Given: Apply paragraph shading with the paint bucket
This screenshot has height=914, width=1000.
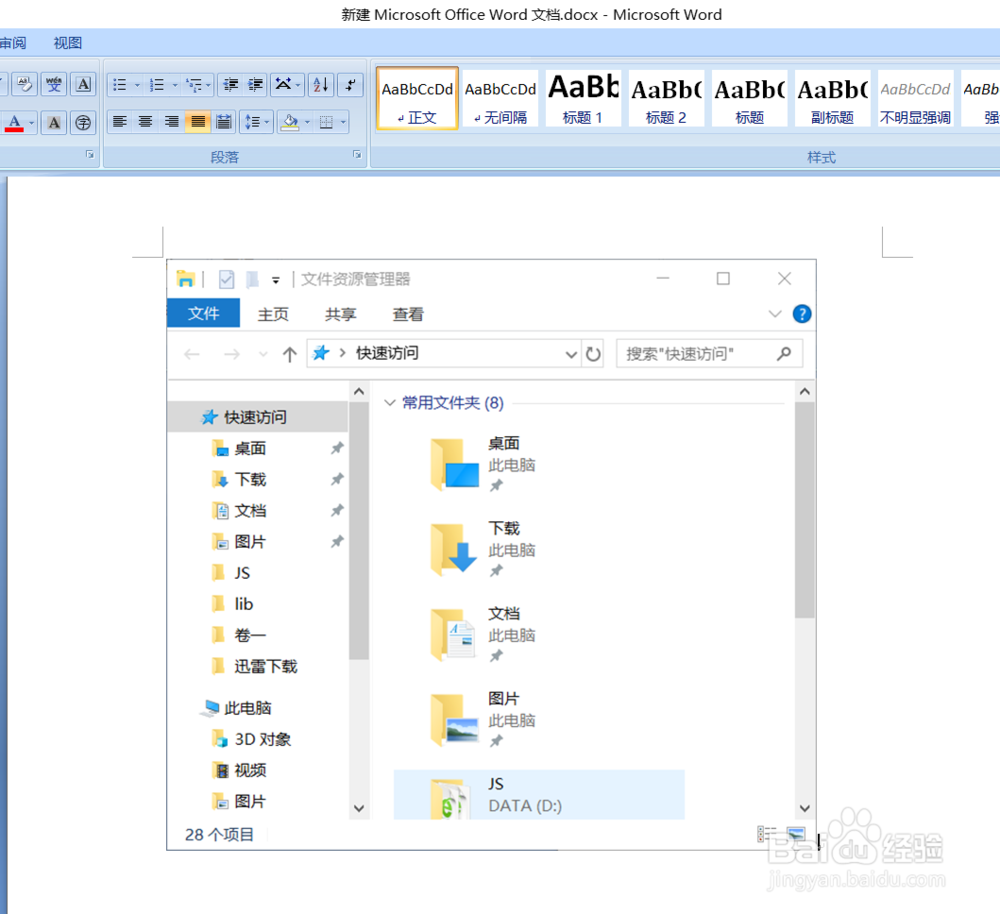Looking at the screenshot, I should (x=290, y=122).
